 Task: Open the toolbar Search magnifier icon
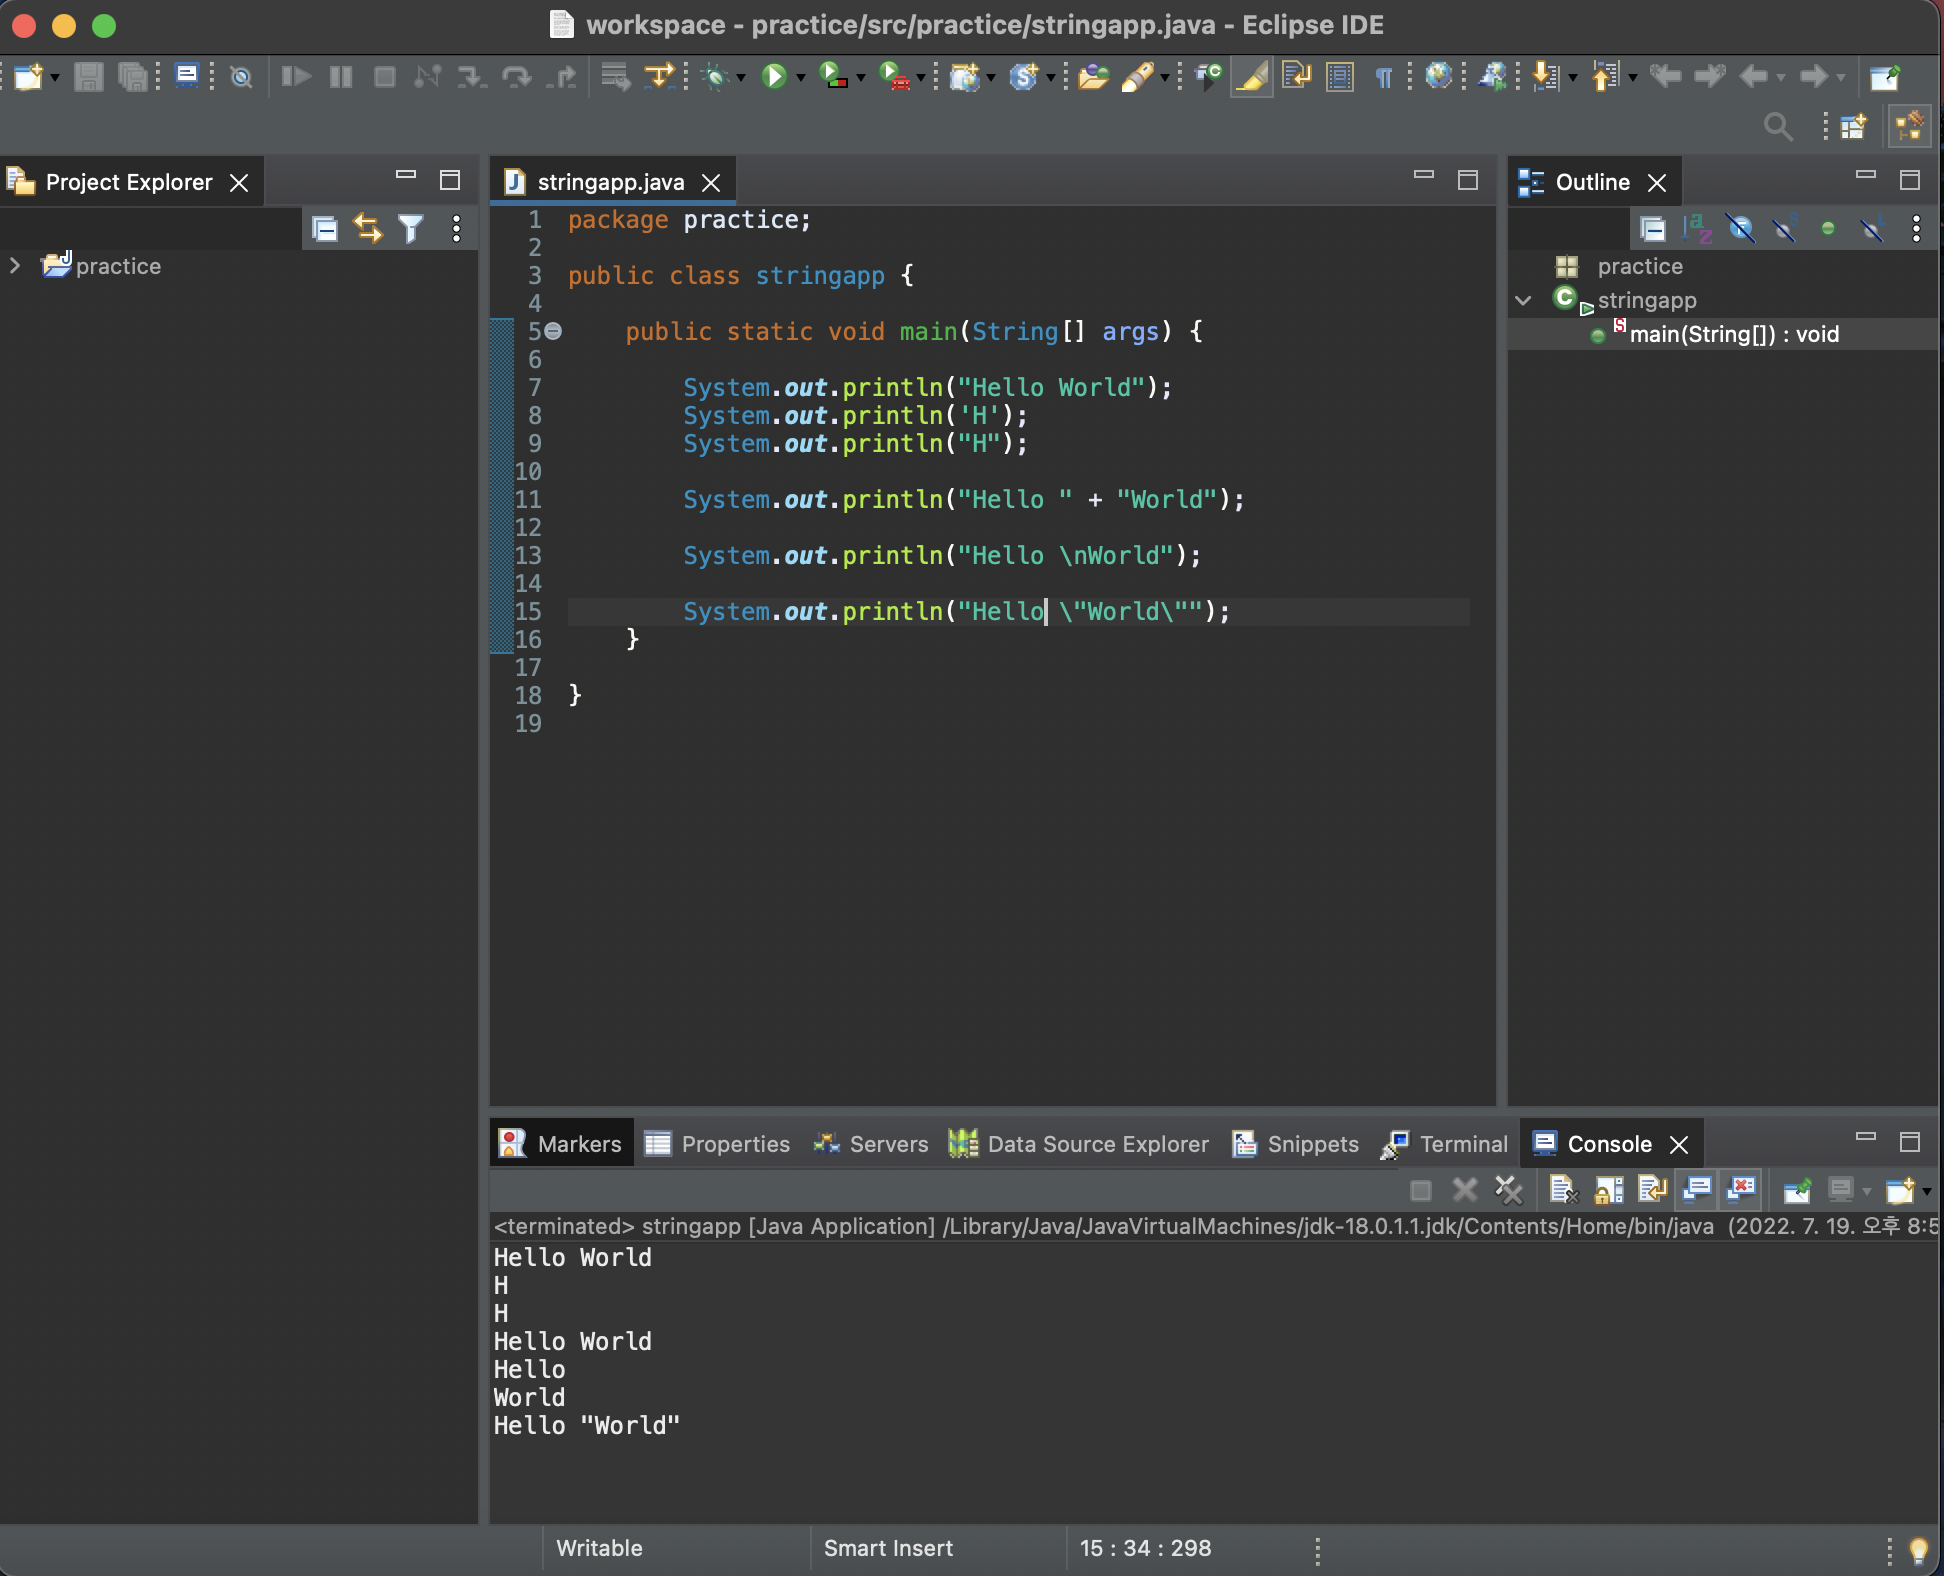pyautogui.click(x=1777, y=126)
